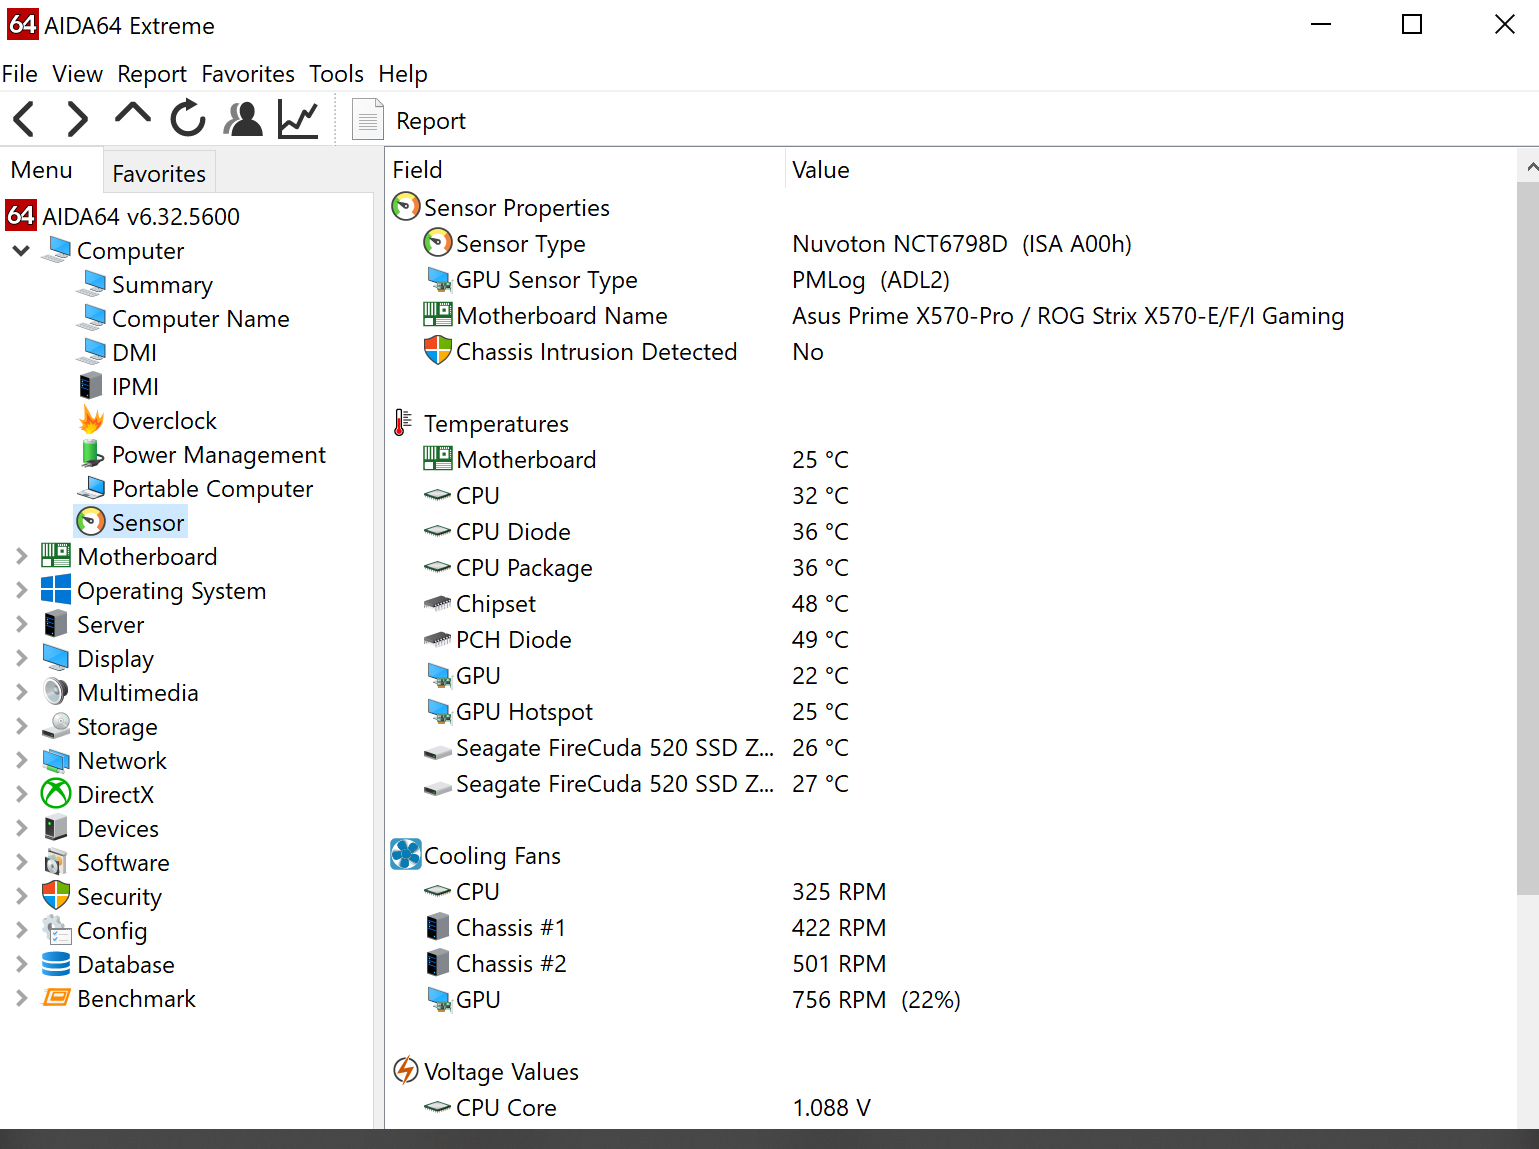Click the Temperatures thermometer icon
This screenshot has width=1539, height=1149.
click(402, 422)
